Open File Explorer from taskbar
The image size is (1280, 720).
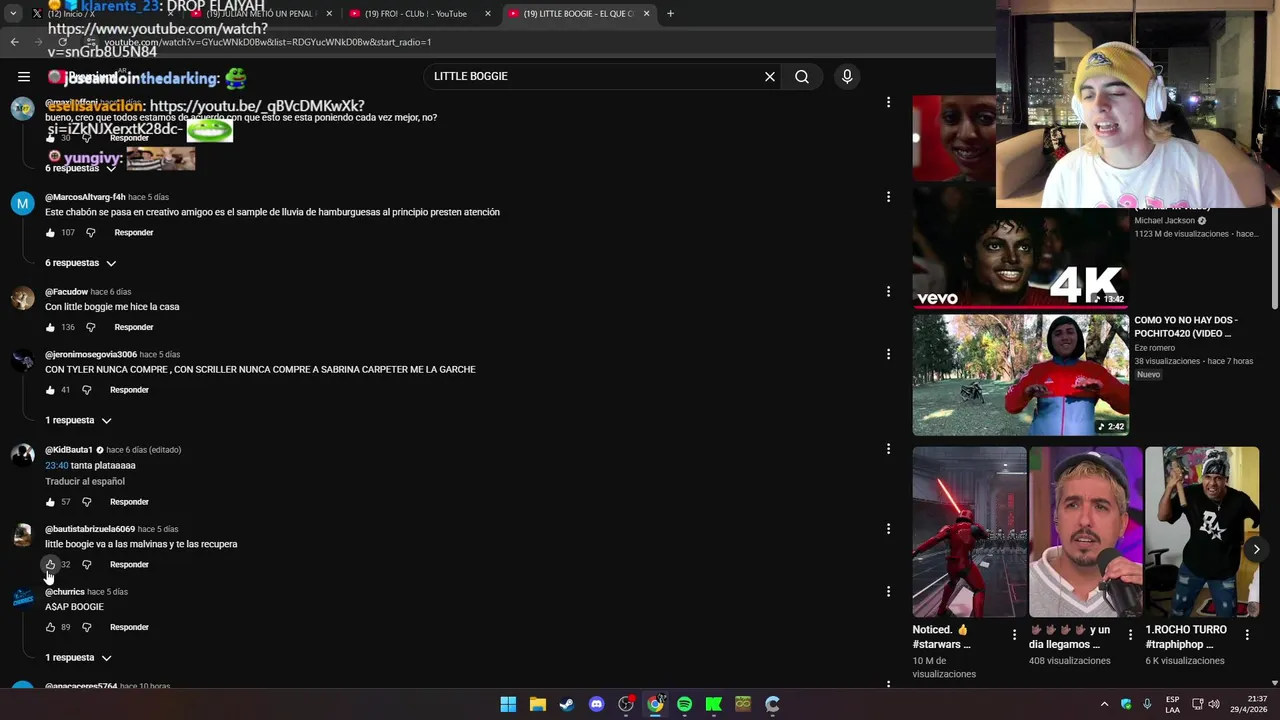(x=537, y=704)
